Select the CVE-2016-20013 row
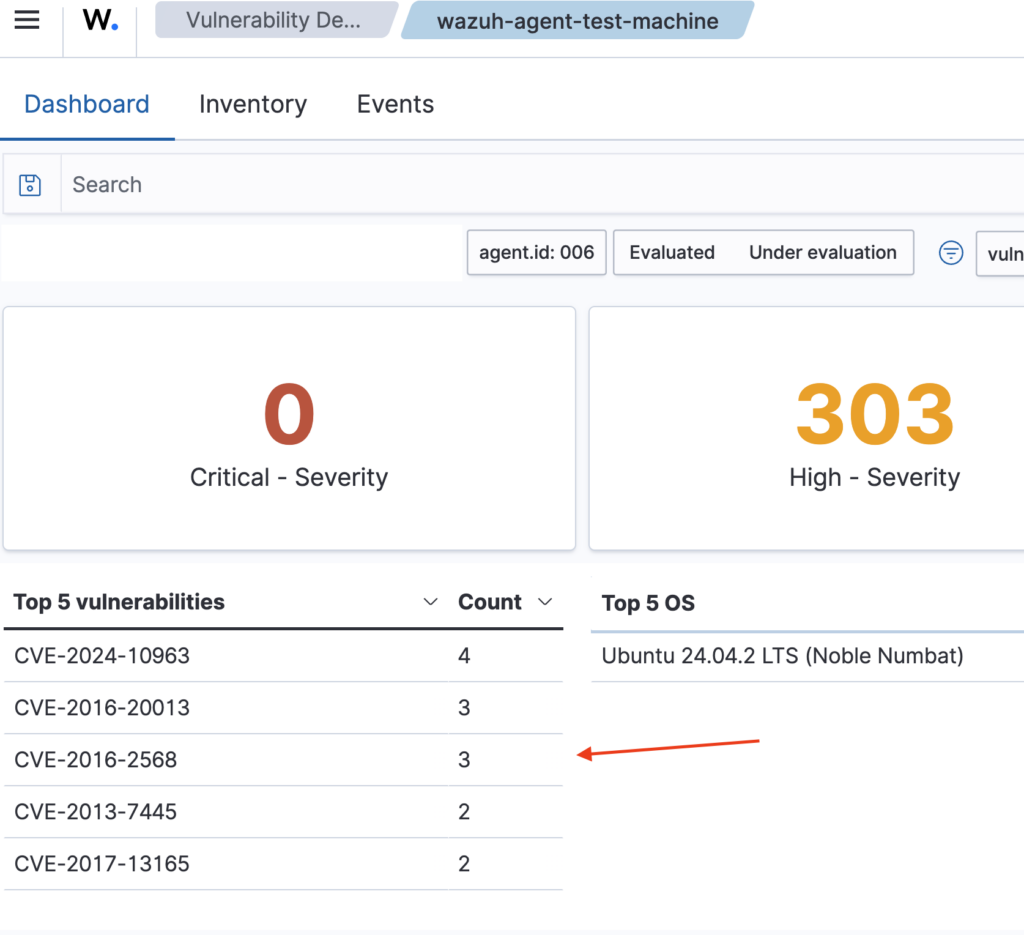The image size is (1024, 935). click(x=283, y=708)
